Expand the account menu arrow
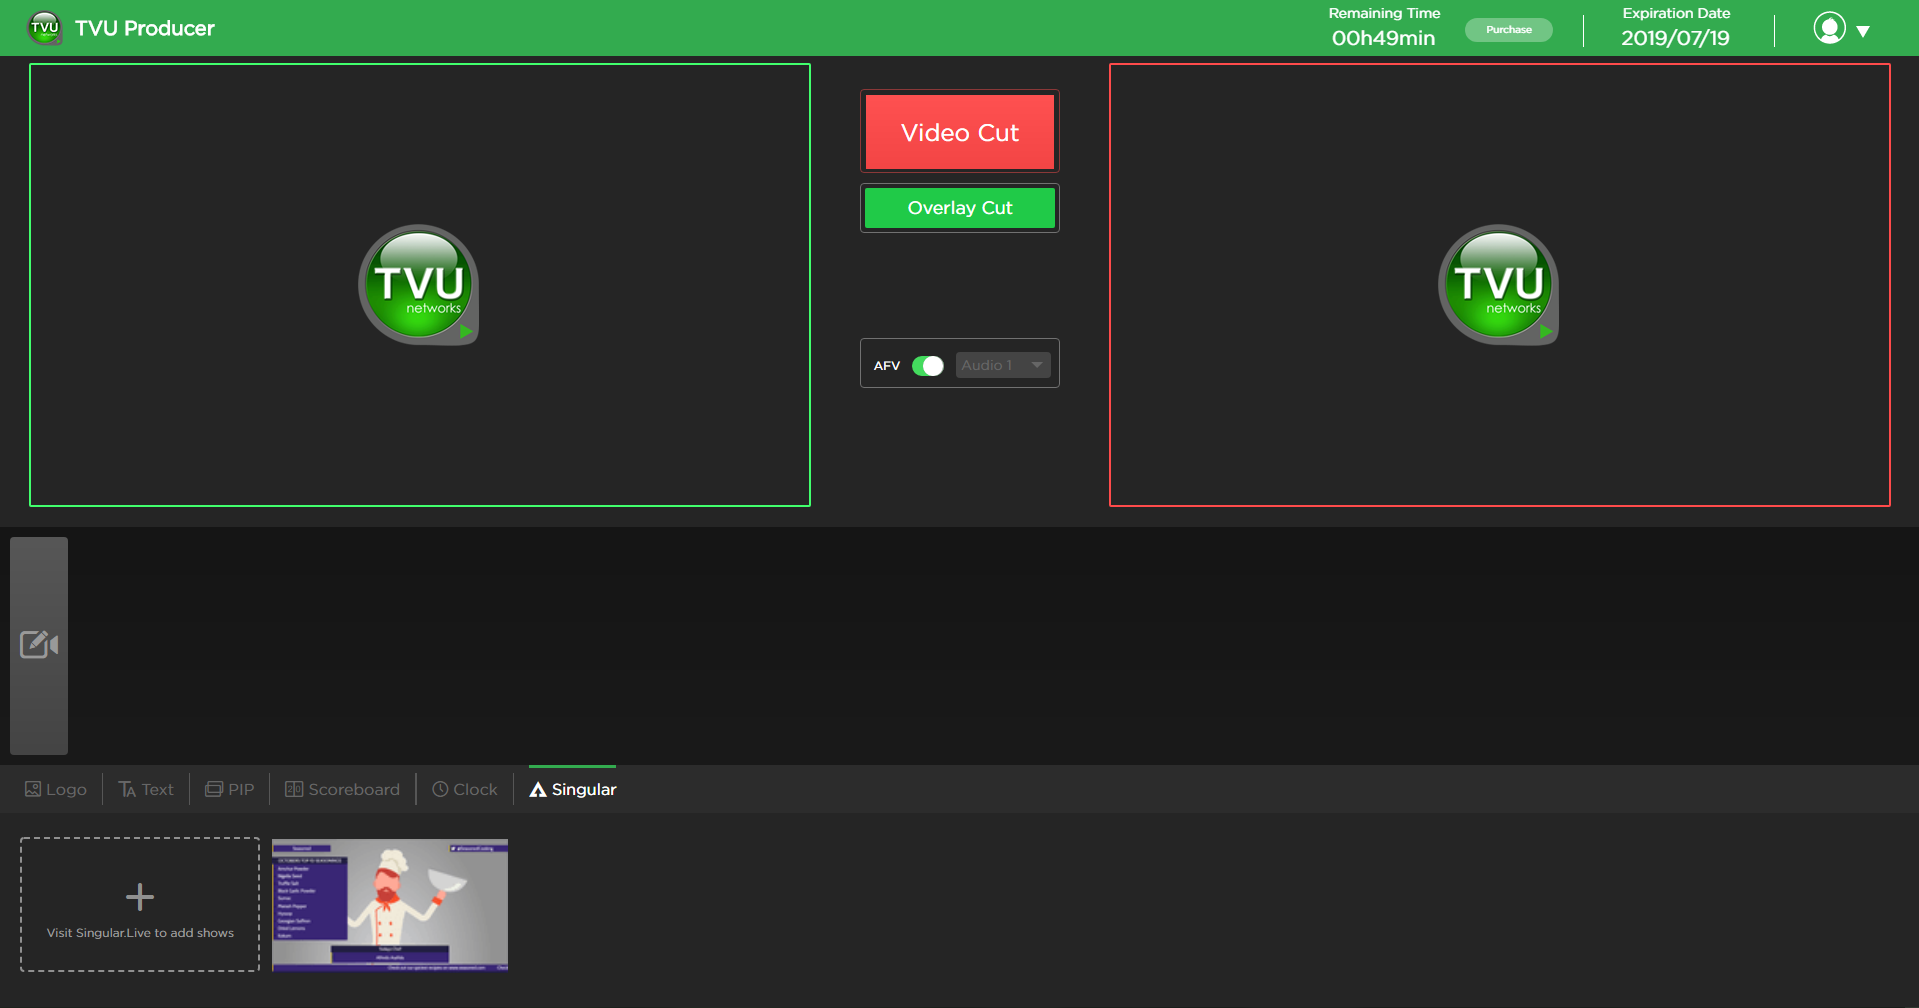Screen dimensions: 1919x1008 point(1863,31)
